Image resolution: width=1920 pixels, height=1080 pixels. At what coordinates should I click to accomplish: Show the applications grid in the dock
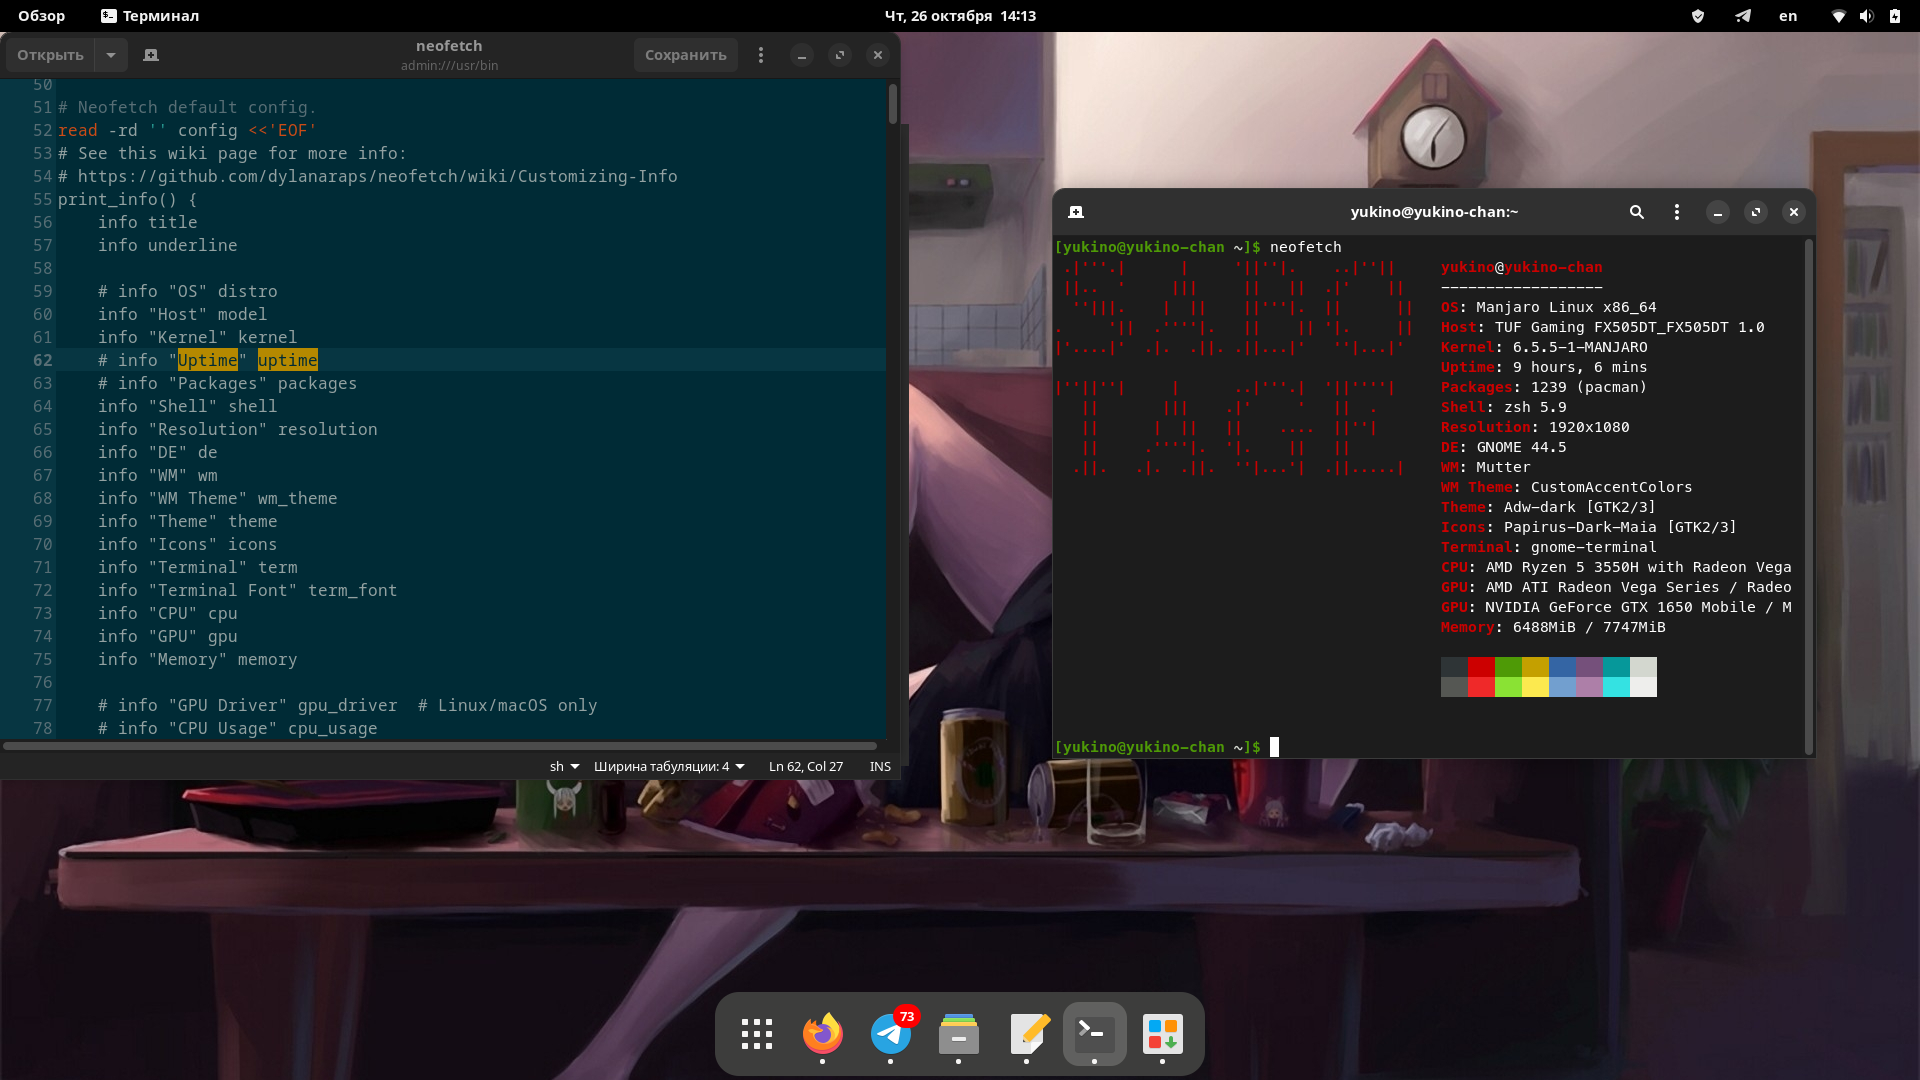click(756, 1034)
